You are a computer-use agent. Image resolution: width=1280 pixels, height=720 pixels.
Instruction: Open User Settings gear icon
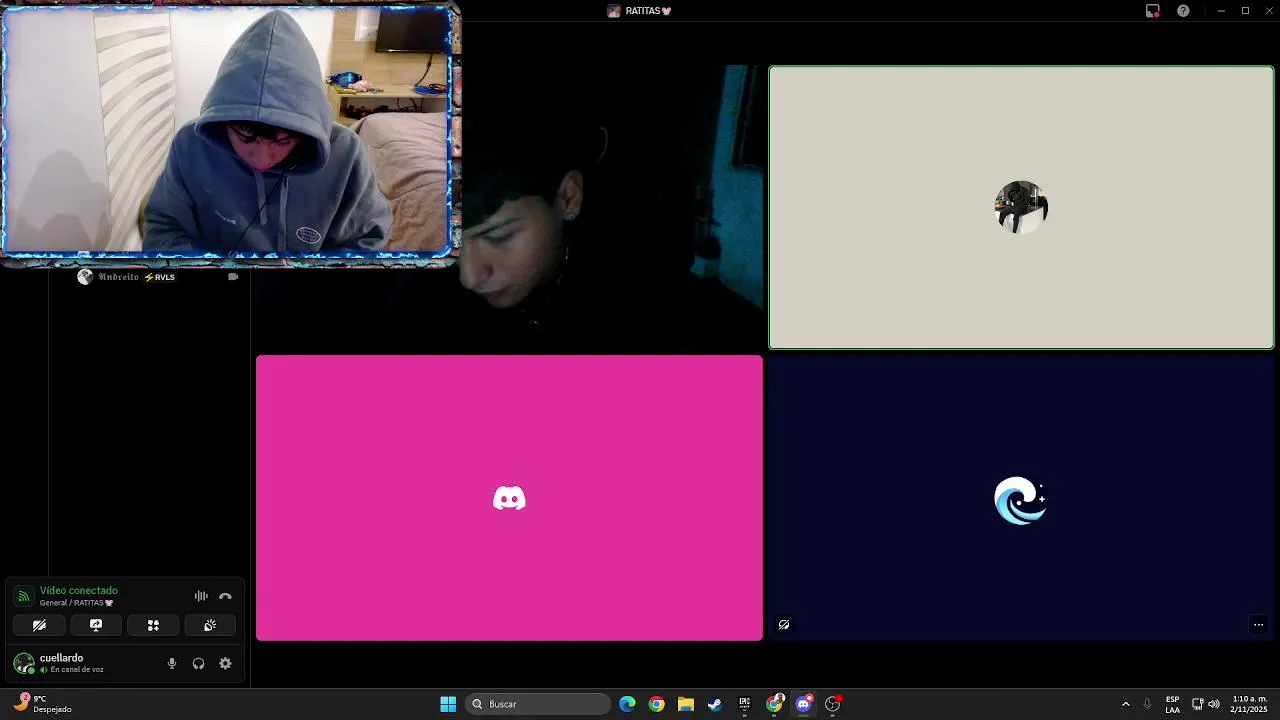pos(225,663)
